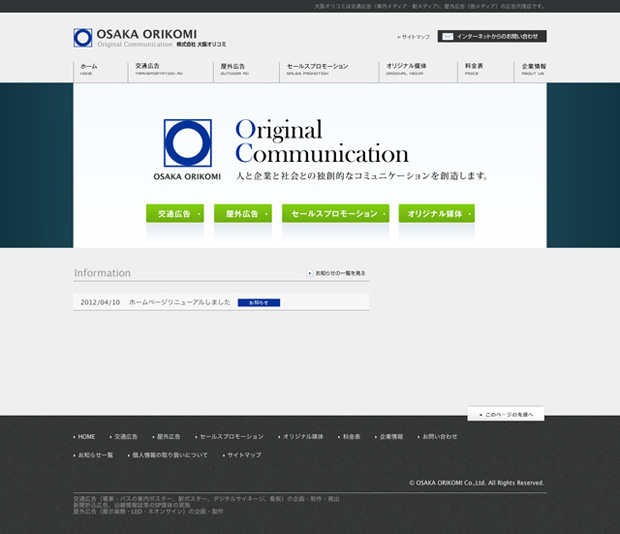The width and height of the screenshot is (620, 534).
Task: Click このページの先頭へ back-to-top button
Action: coord(506,414)
